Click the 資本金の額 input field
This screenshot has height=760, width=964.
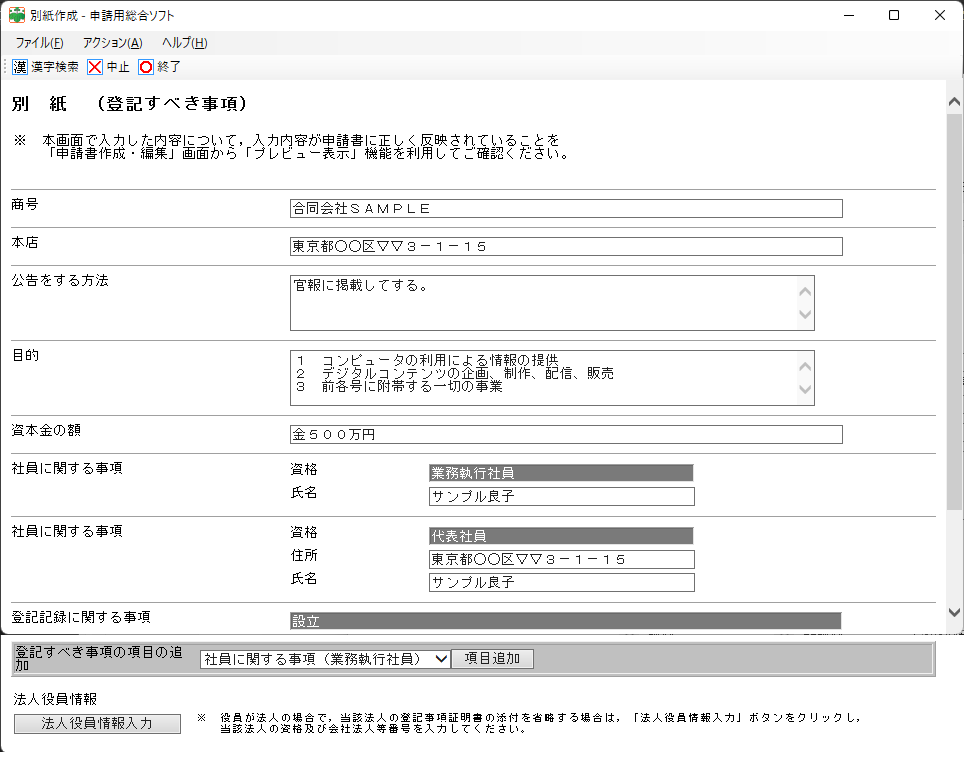[x=565, y=435]
